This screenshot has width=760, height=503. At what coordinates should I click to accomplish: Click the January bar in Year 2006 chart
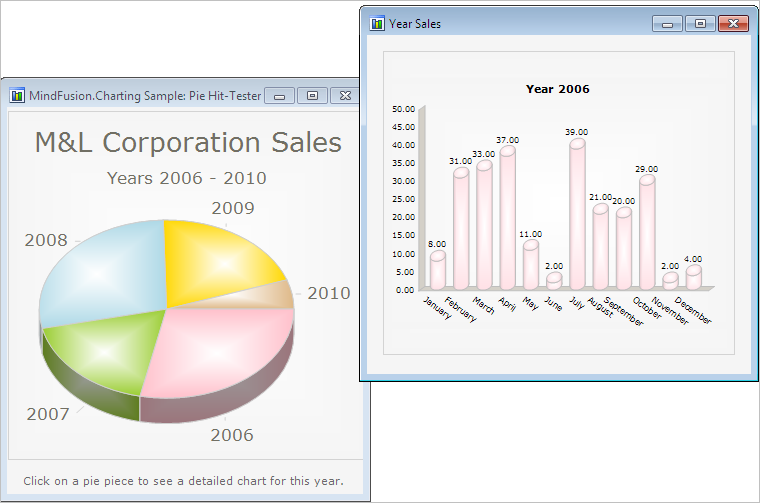438,270
